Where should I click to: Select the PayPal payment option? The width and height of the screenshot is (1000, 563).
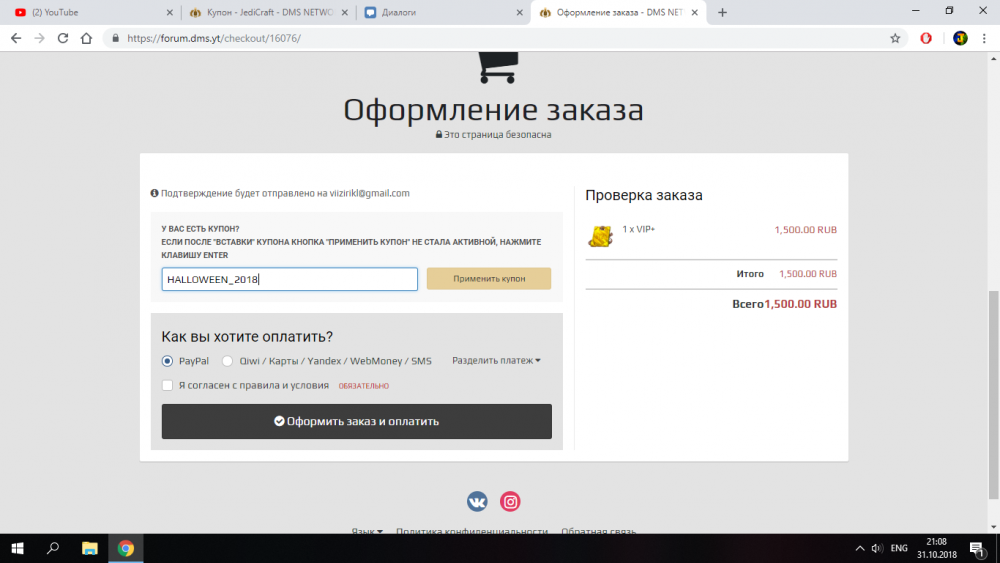coord(167,361)
